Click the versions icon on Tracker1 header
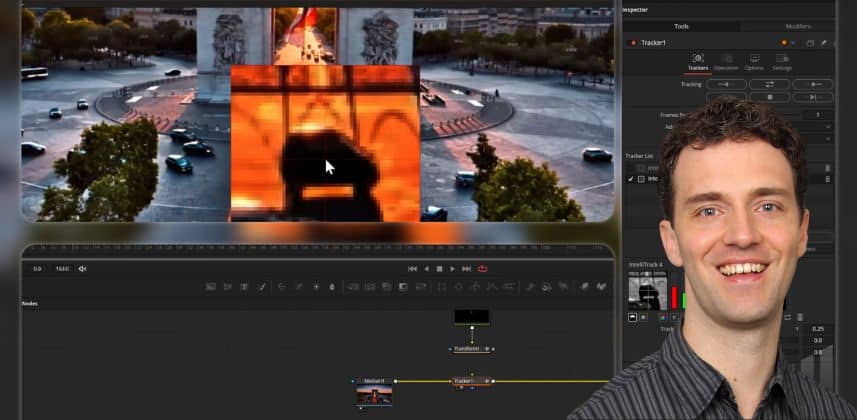The width and height of the screenshot is (857, 420). coord(811,43)
